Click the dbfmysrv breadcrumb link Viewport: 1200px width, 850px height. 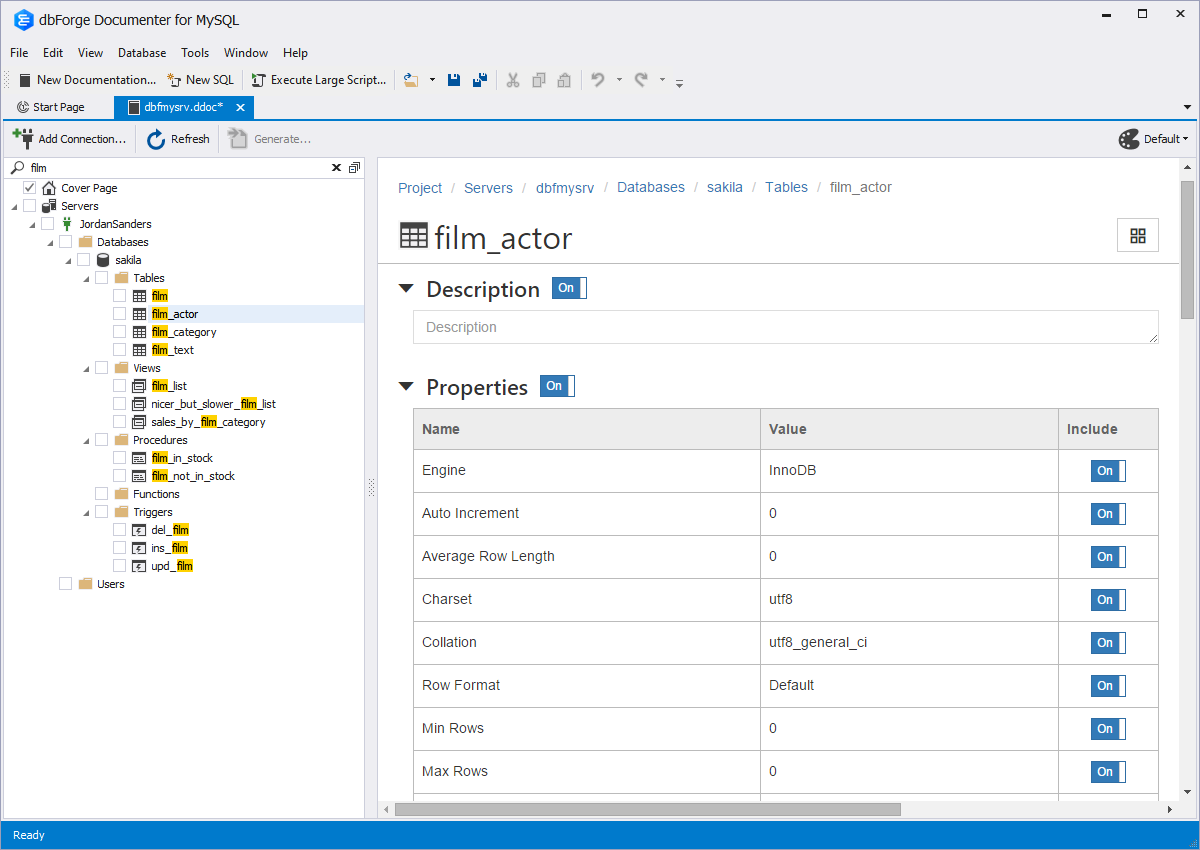click(x=565, y=187)
